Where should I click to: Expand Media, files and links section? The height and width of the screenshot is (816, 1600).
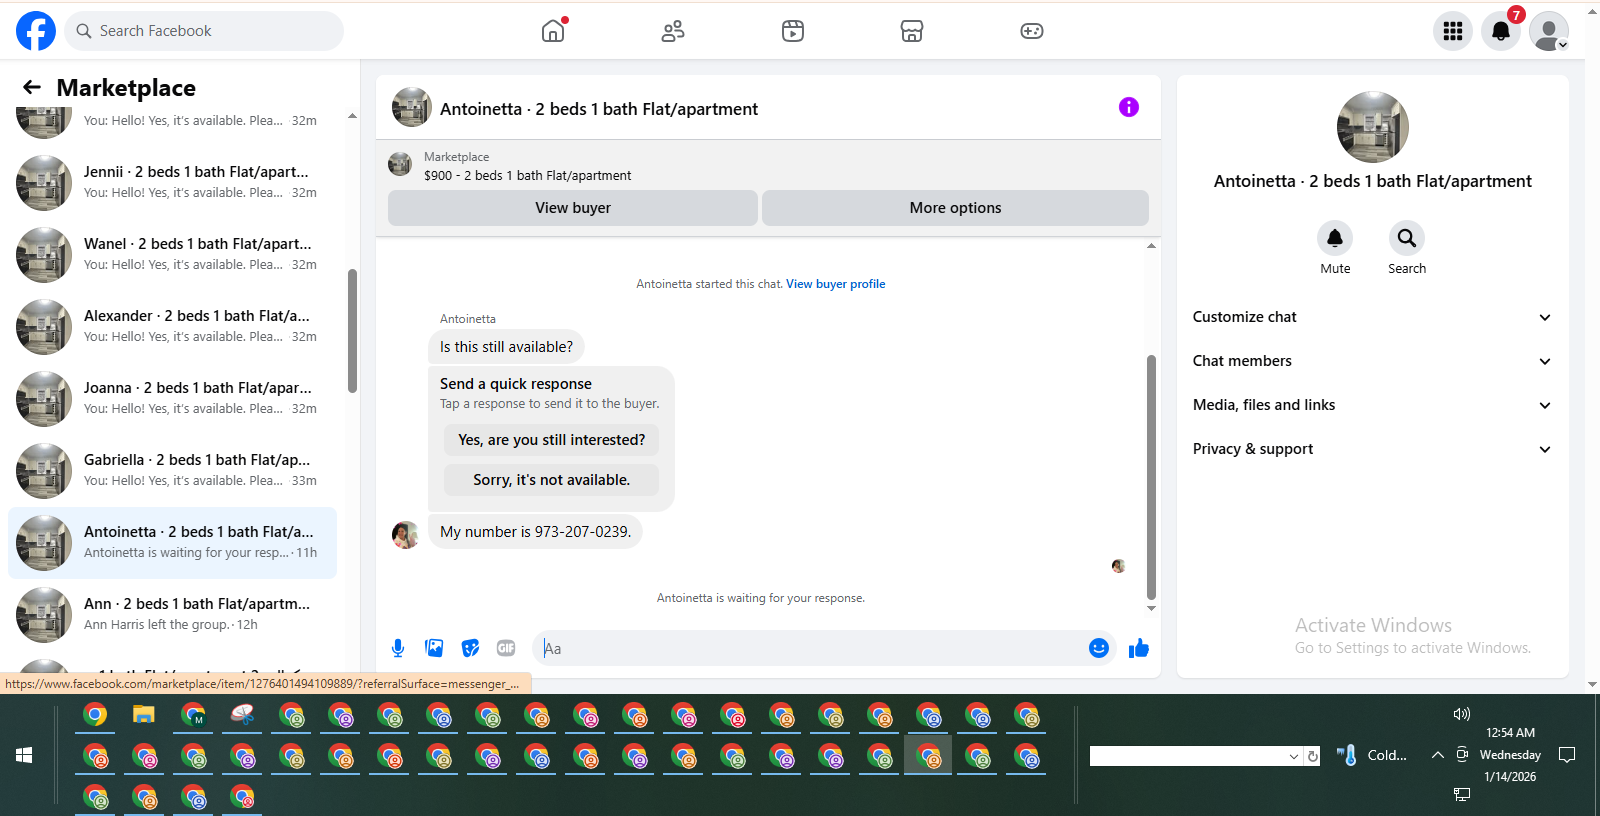(1372, 405)
